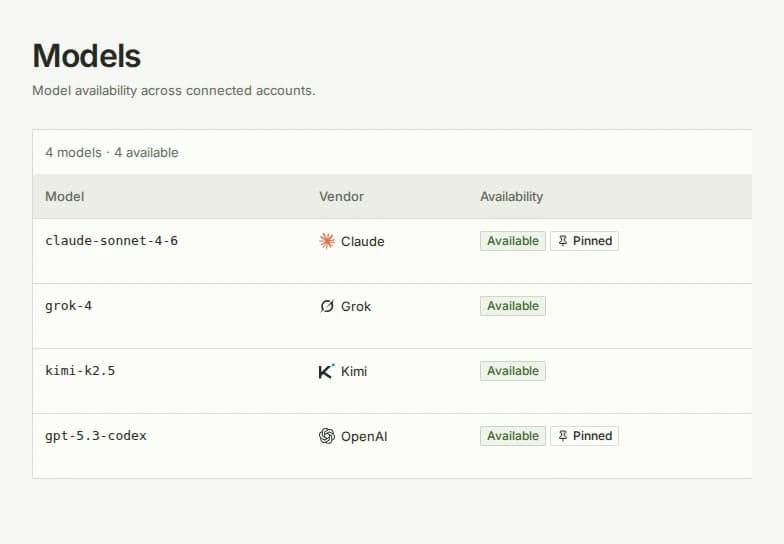The width and height of the screenshot is (784, 544).
Task: Click the pin icon in gpt-5.3-codex row
Action: [563, 436]
